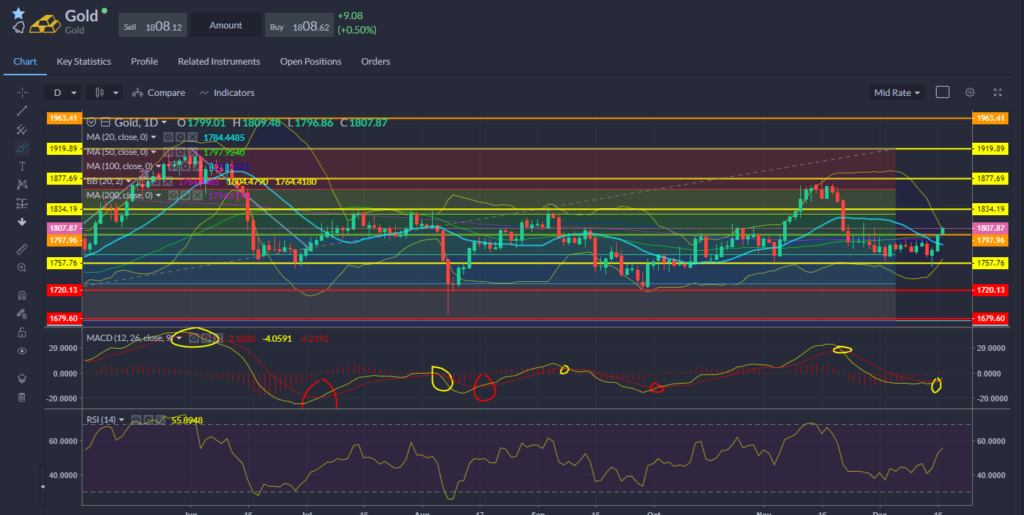The image size is (1024, 515).
Task: Open the Orders tab
Action: [376, 61]
